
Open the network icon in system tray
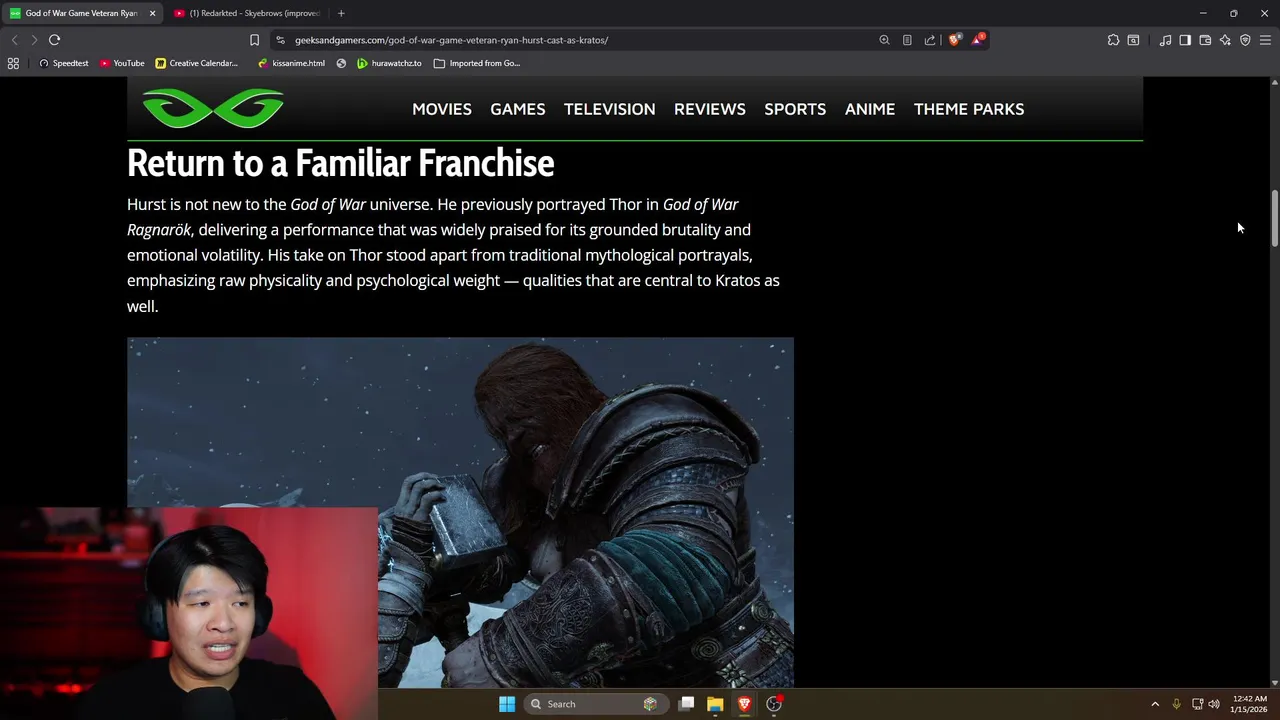tap(1197, 704)
